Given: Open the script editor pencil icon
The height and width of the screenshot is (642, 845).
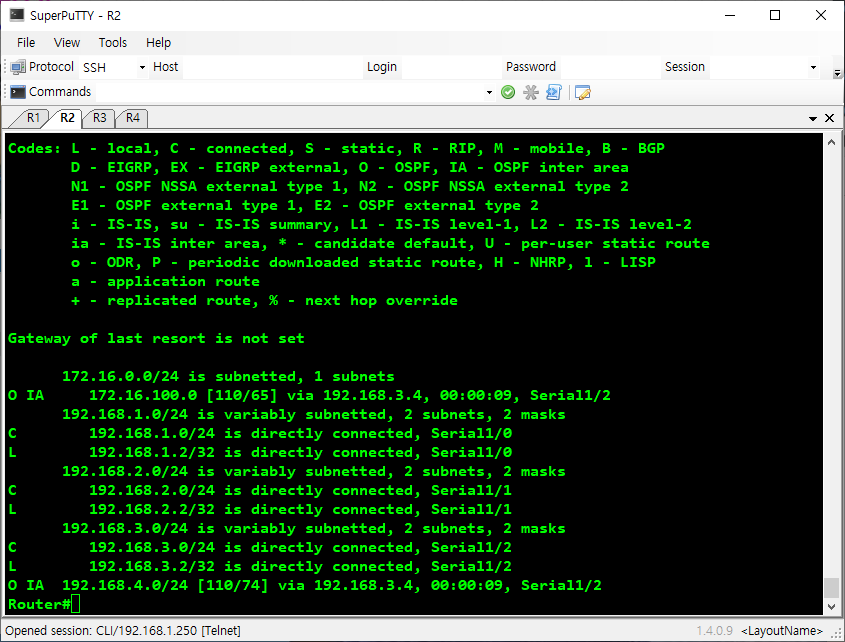Looking at the screenshot, I should click(583, 92).
